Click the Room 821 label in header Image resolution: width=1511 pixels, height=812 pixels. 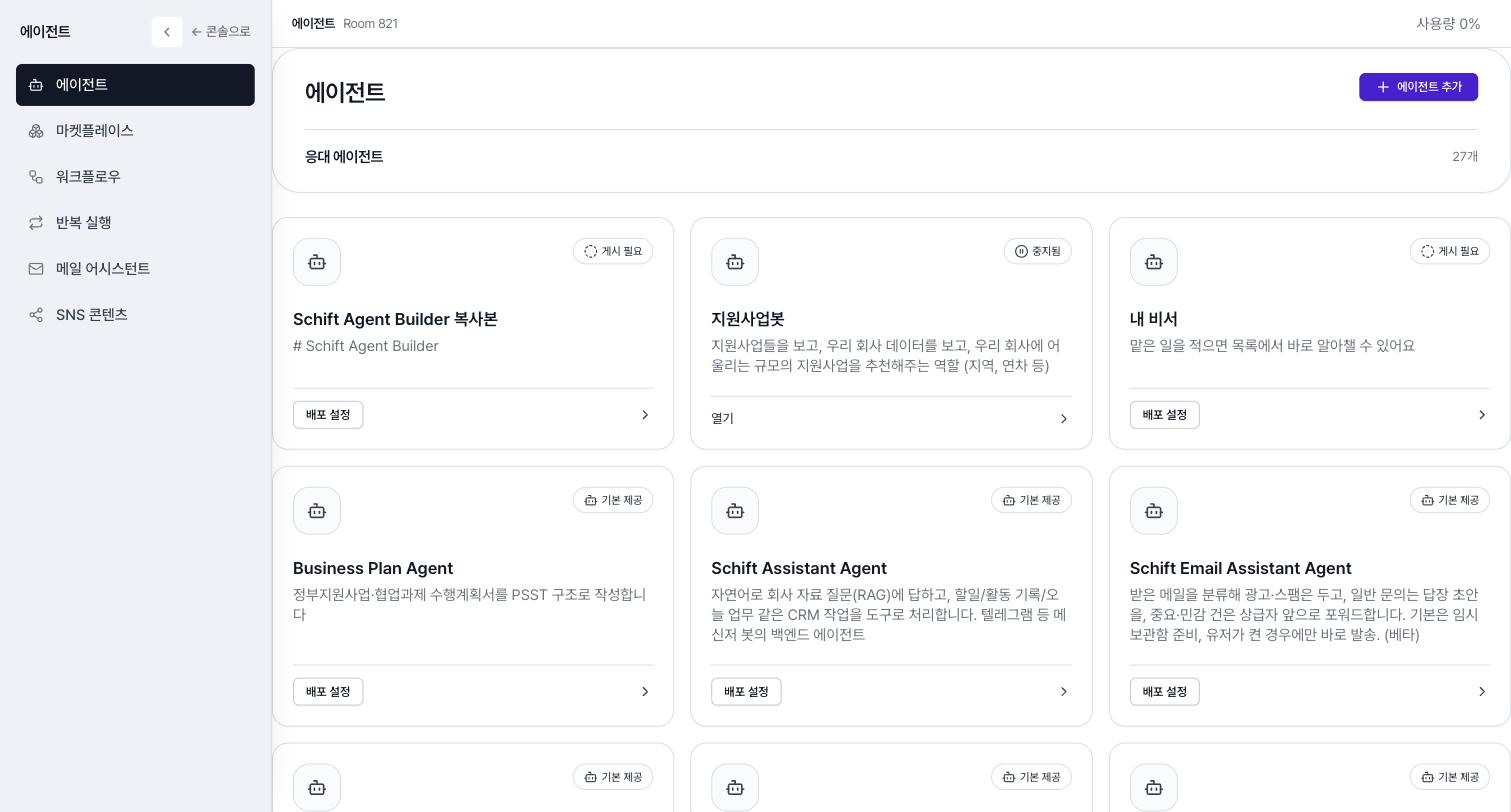point(370,23)
